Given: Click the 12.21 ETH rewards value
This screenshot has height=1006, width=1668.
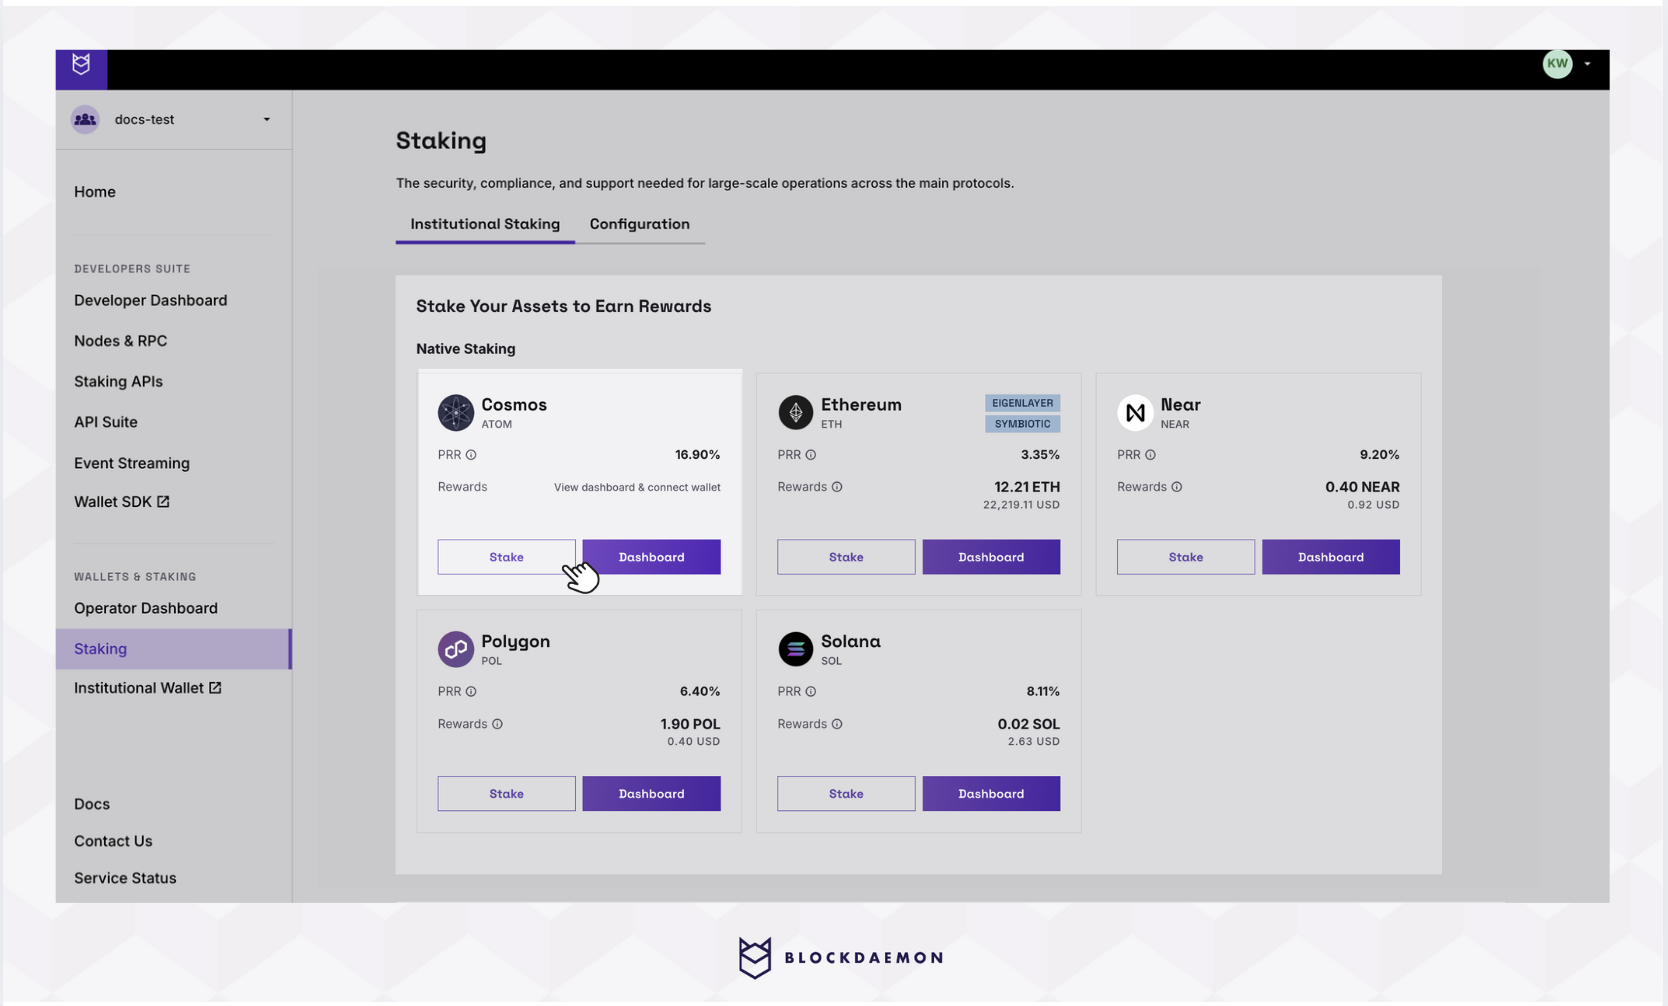Looking at the screenshot, I should tap(1027, 487).
